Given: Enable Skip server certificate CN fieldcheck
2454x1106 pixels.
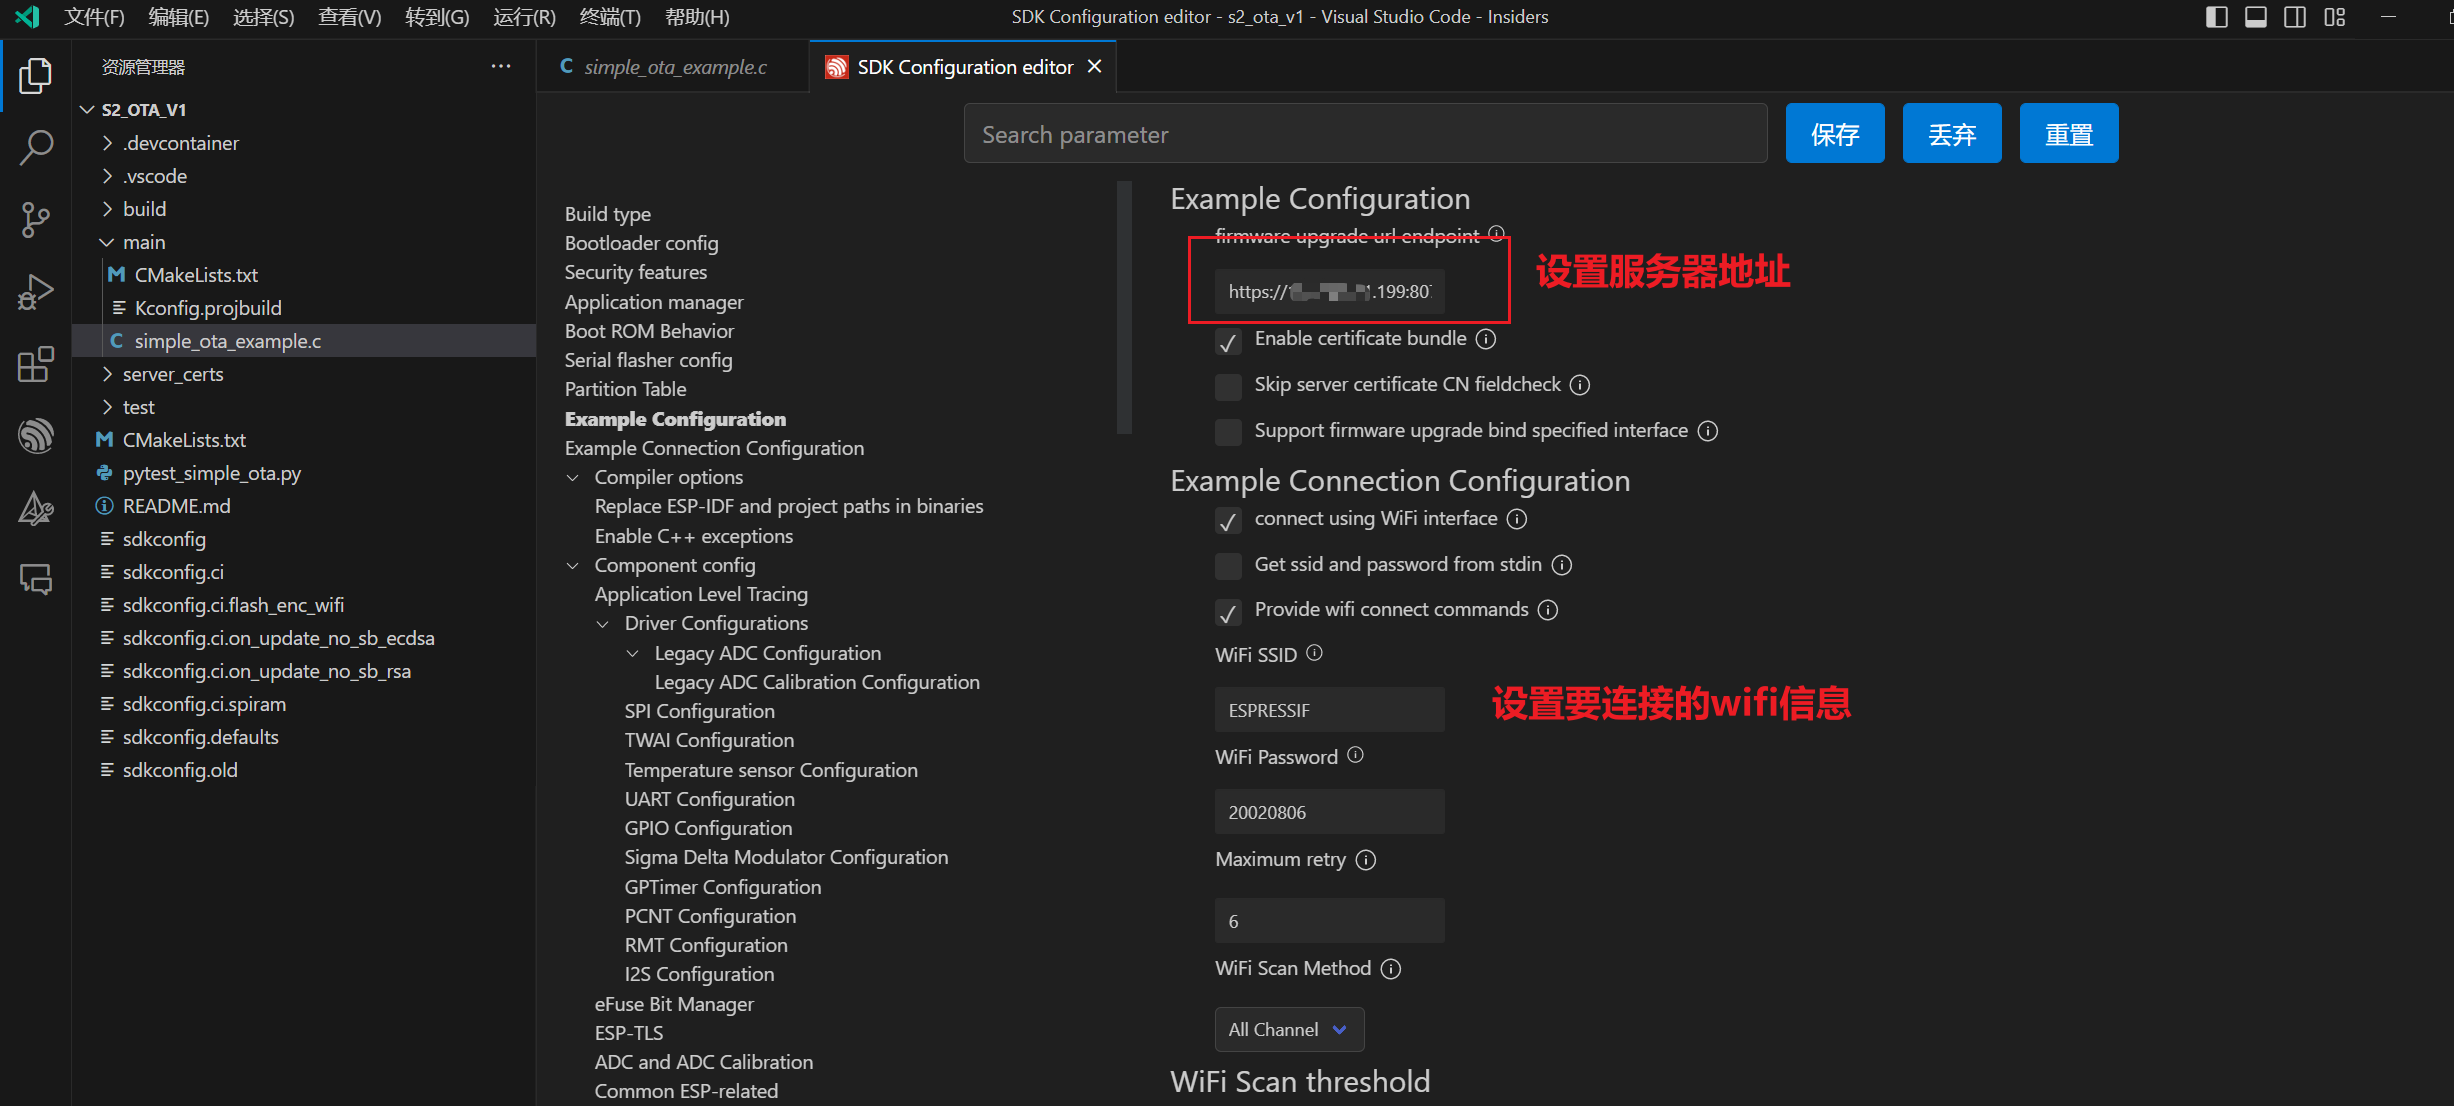Looking at the screenshot, I should point(1228,386).
